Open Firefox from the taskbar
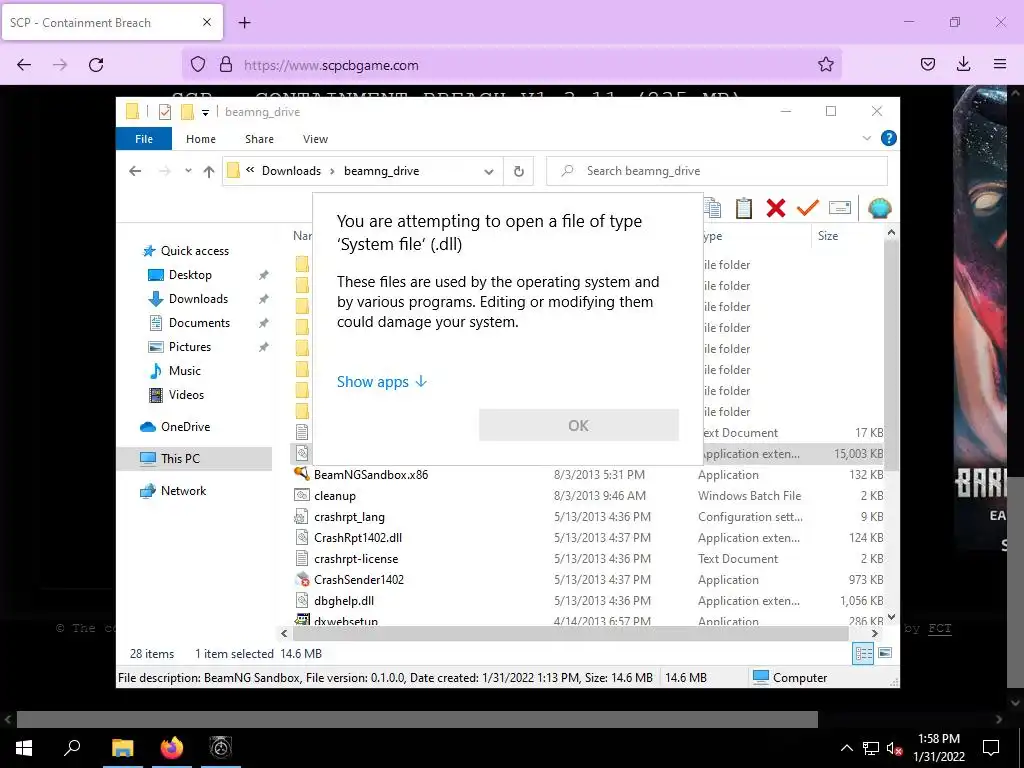Screen dimensions: 1024x768 pyautogui.click(x=172, y=748)
